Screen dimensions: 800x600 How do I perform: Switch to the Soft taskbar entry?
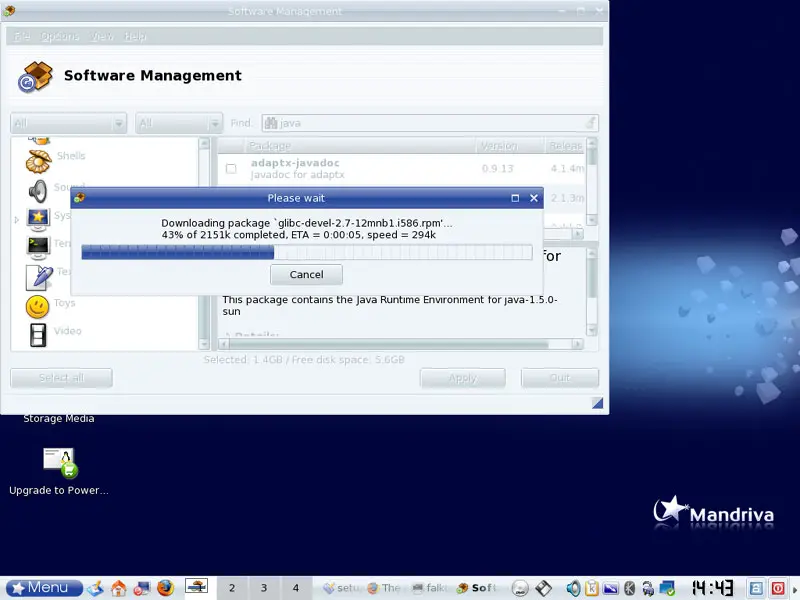[x=477, y=588]
